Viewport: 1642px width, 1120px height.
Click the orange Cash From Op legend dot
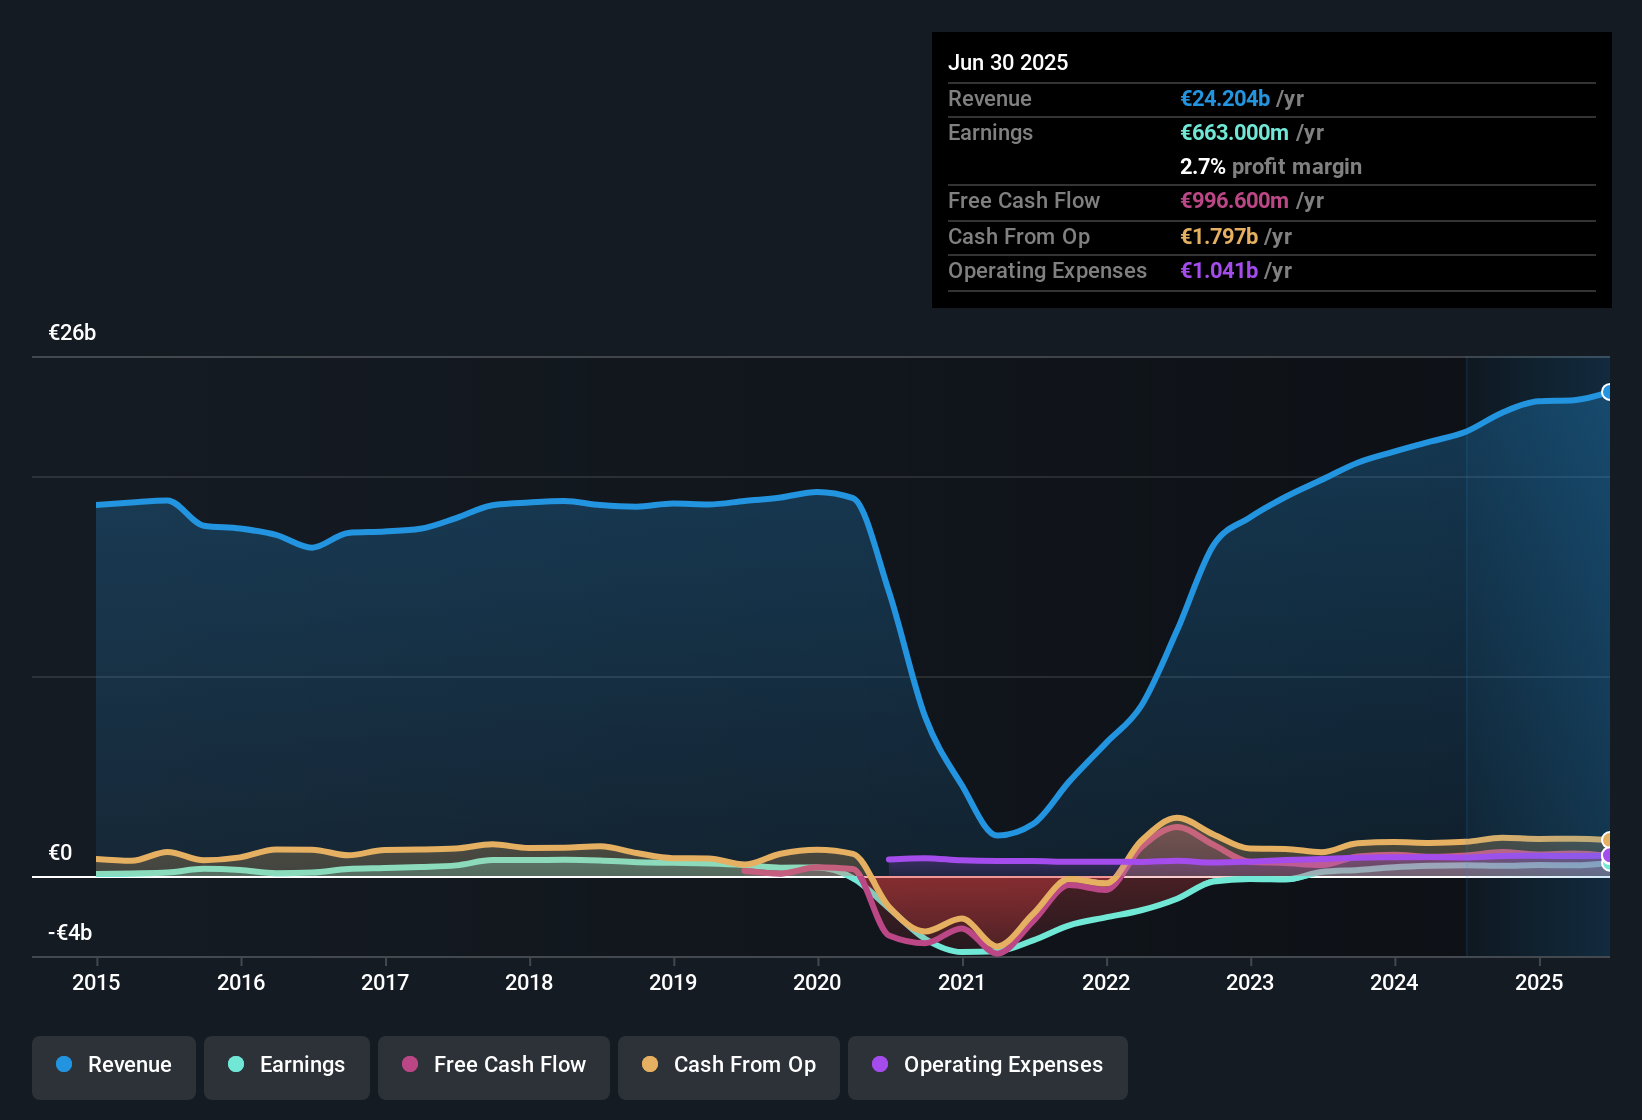coord(650,1065)
